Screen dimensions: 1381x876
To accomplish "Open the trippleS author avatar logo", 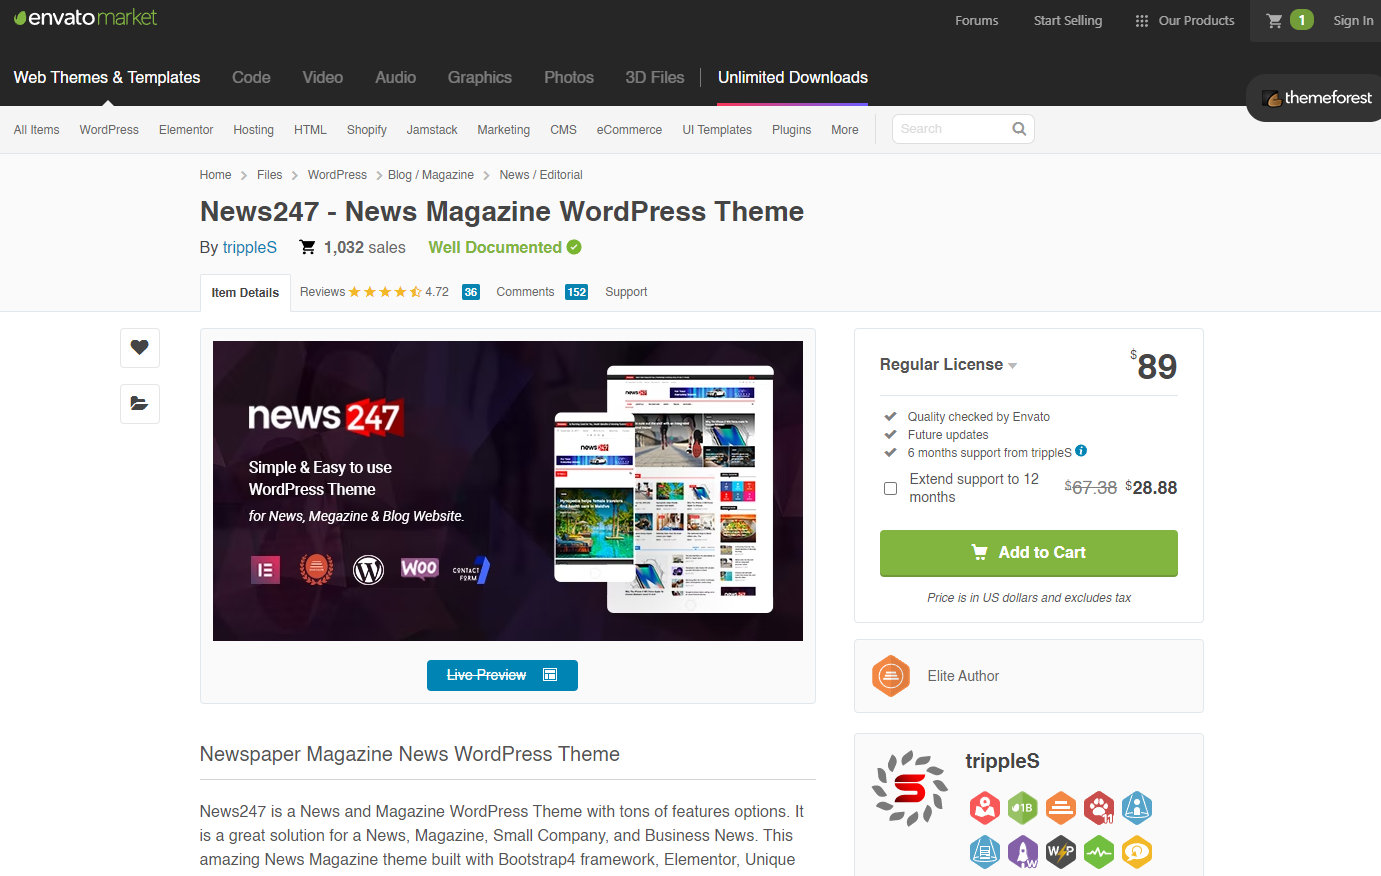I will pyautogui.click(x=909, y=788).
